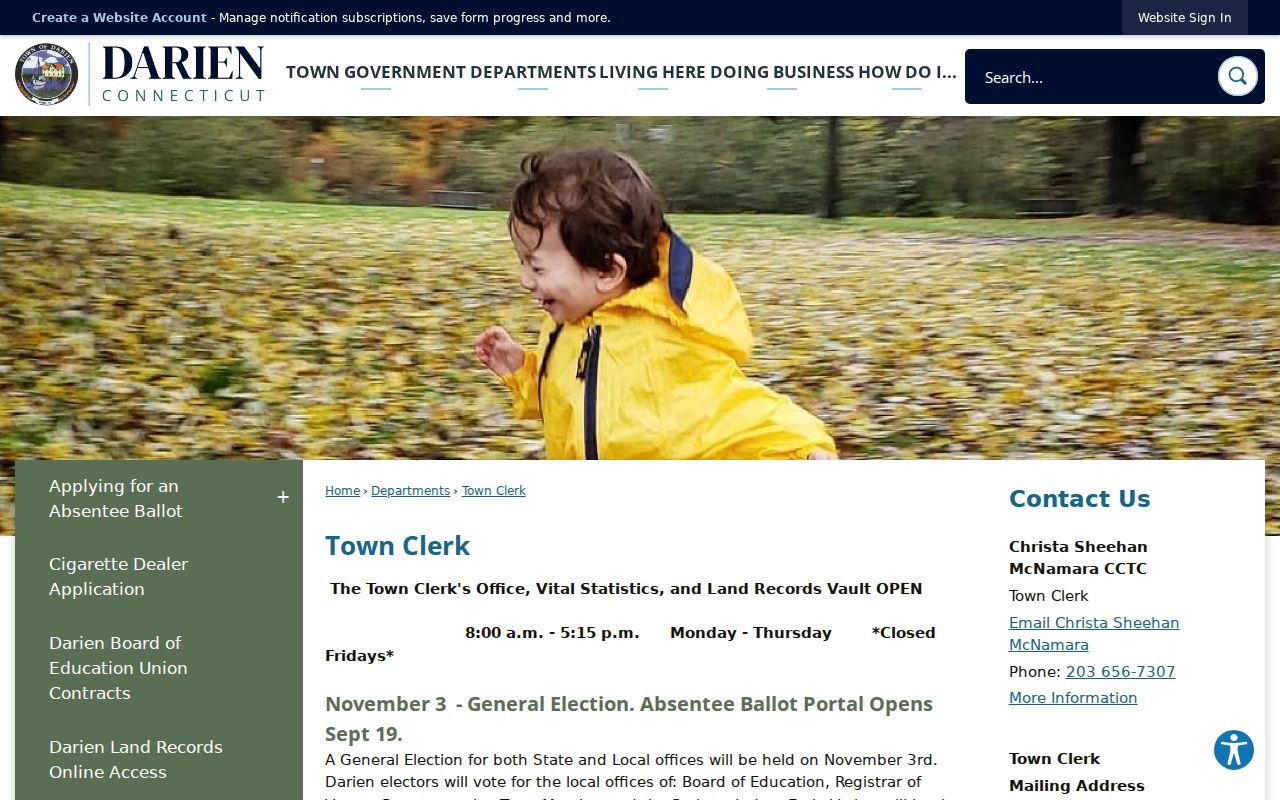Click the child in yellow raincoat banner image
The height and width of the screenshot is (800, 1280).
[x=640, y=288]
